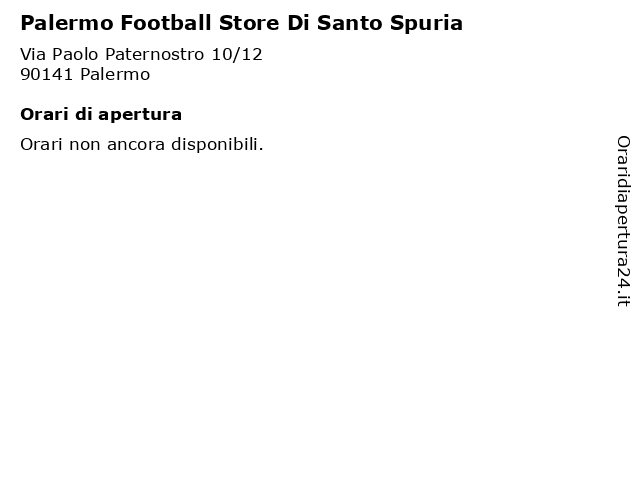Click the word disponibili in the hours text
Image resolution: width=640 pixels, height=480 pixels.
(x=217, y=144)
